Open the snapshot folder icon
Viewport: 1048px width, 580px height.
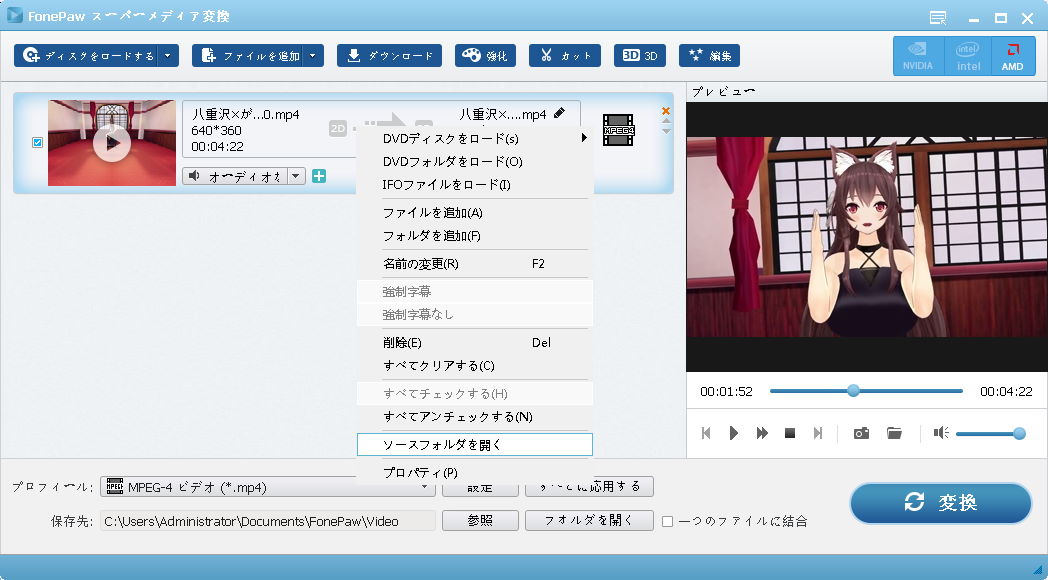pyautogui.click(x=894, y=433)
